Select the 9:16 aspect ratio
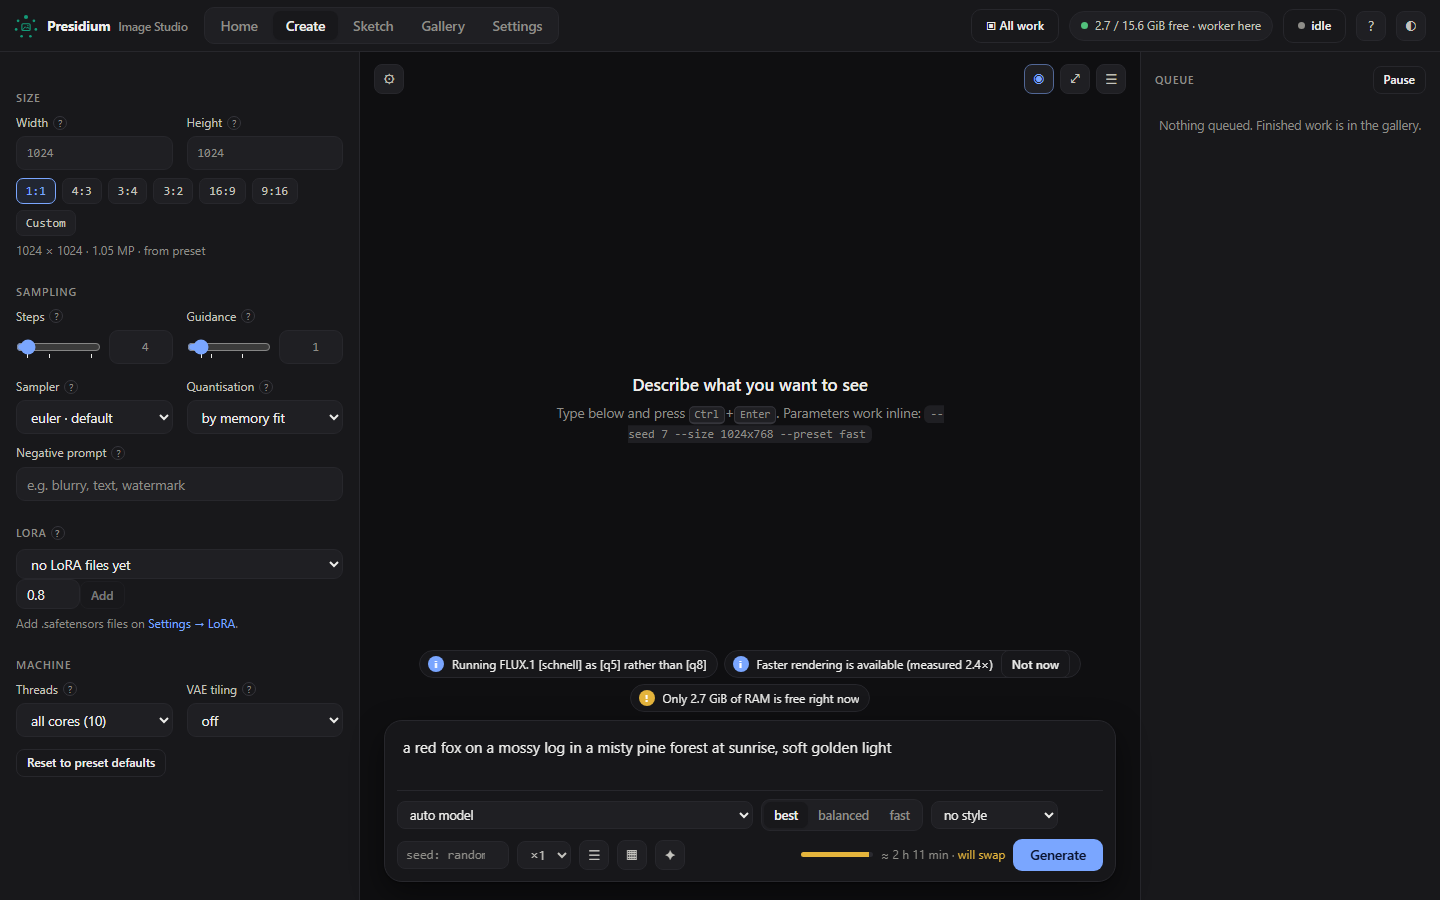This screenshot has width=1440, height=900. pos(275,191)
